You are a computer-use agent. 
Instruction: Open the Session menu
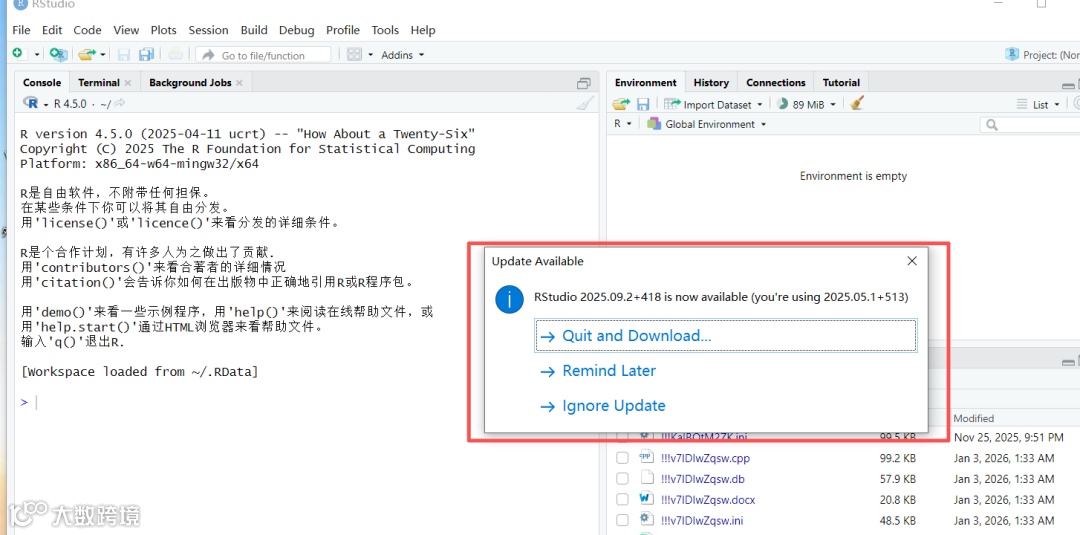[208, 30]
